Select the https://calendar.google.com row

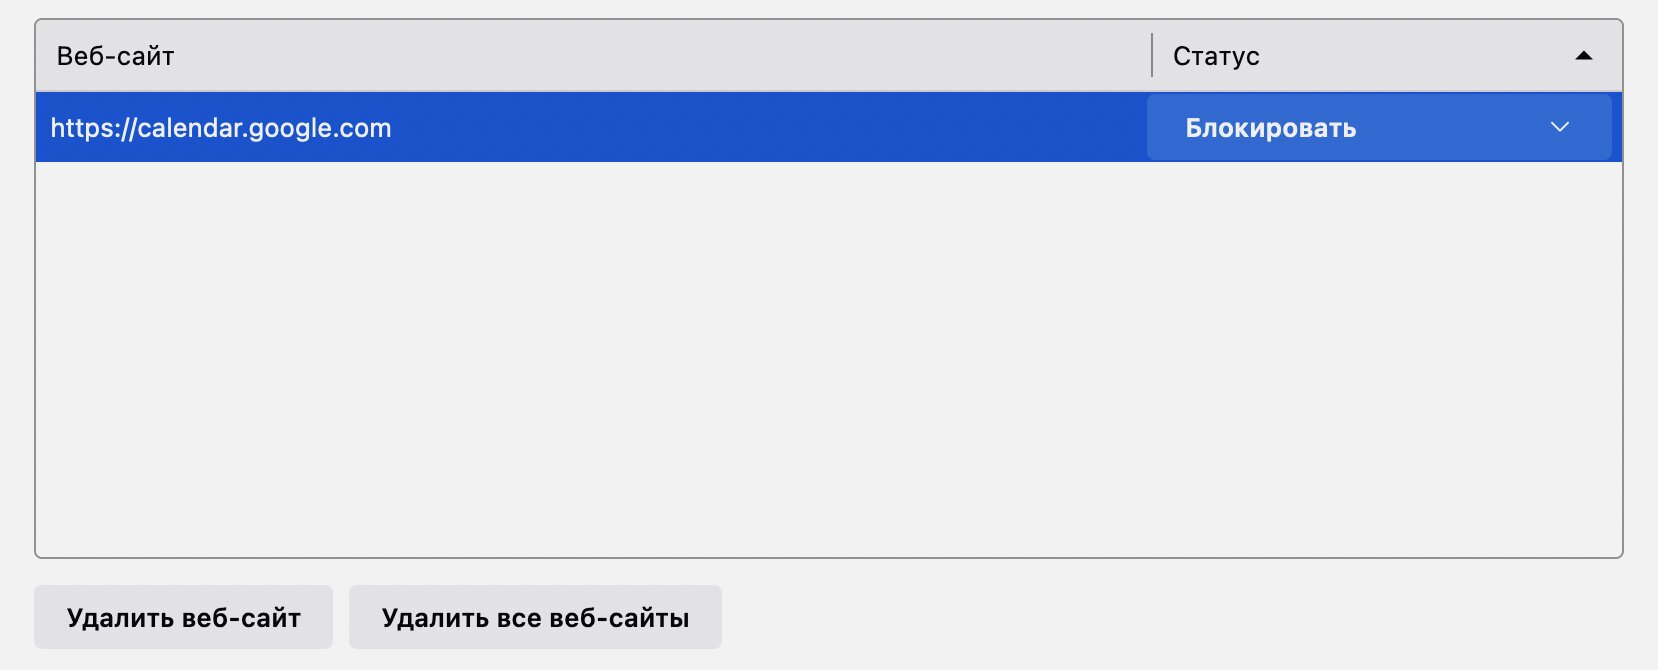point(829,127)
